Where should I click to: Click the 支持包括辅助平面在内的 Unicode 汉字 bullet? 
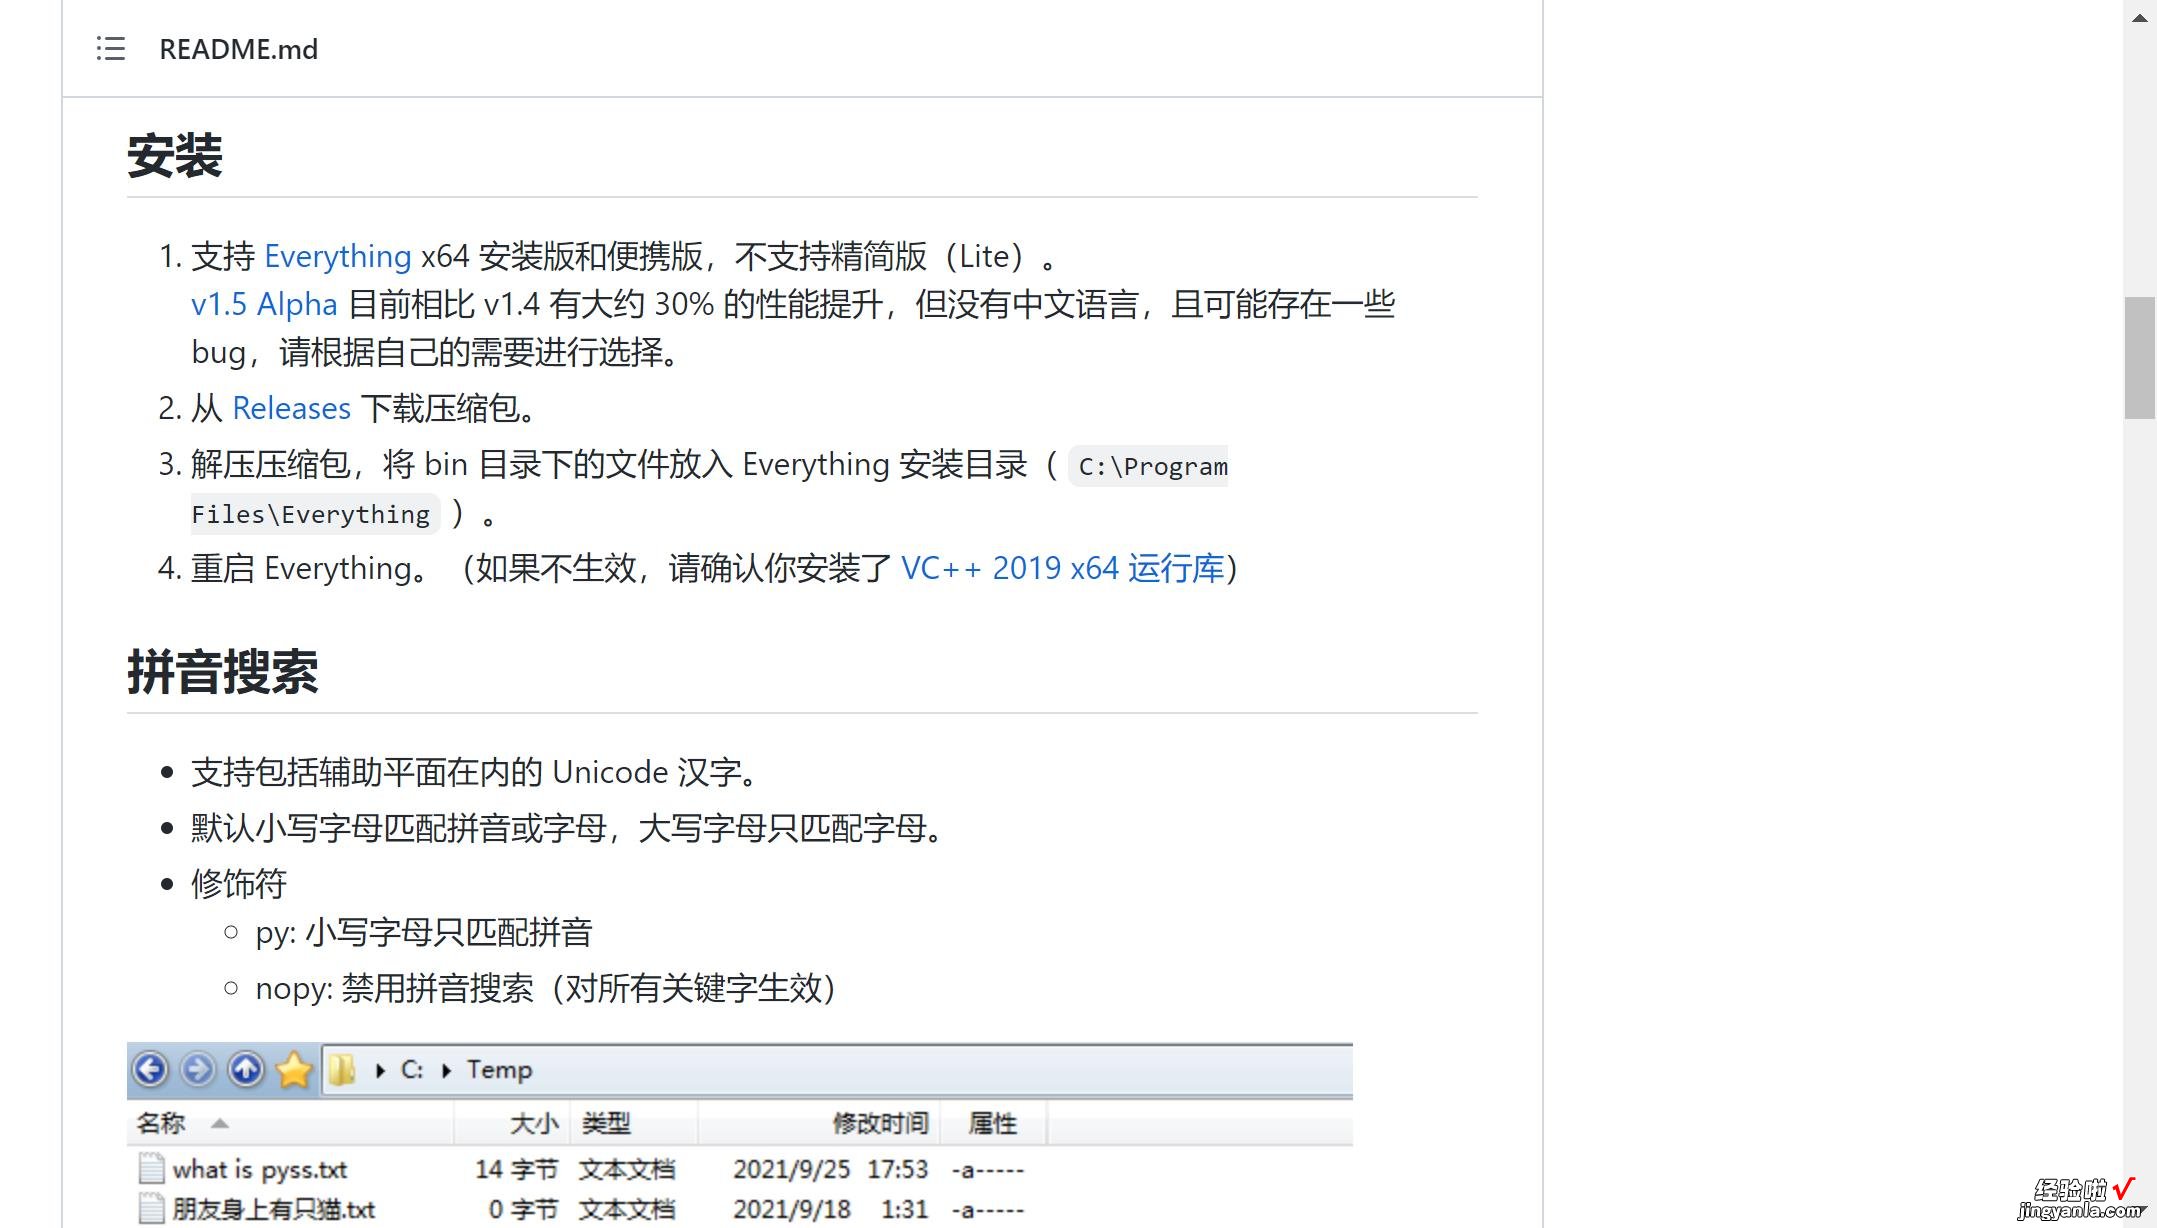click(x=476, y=772)
